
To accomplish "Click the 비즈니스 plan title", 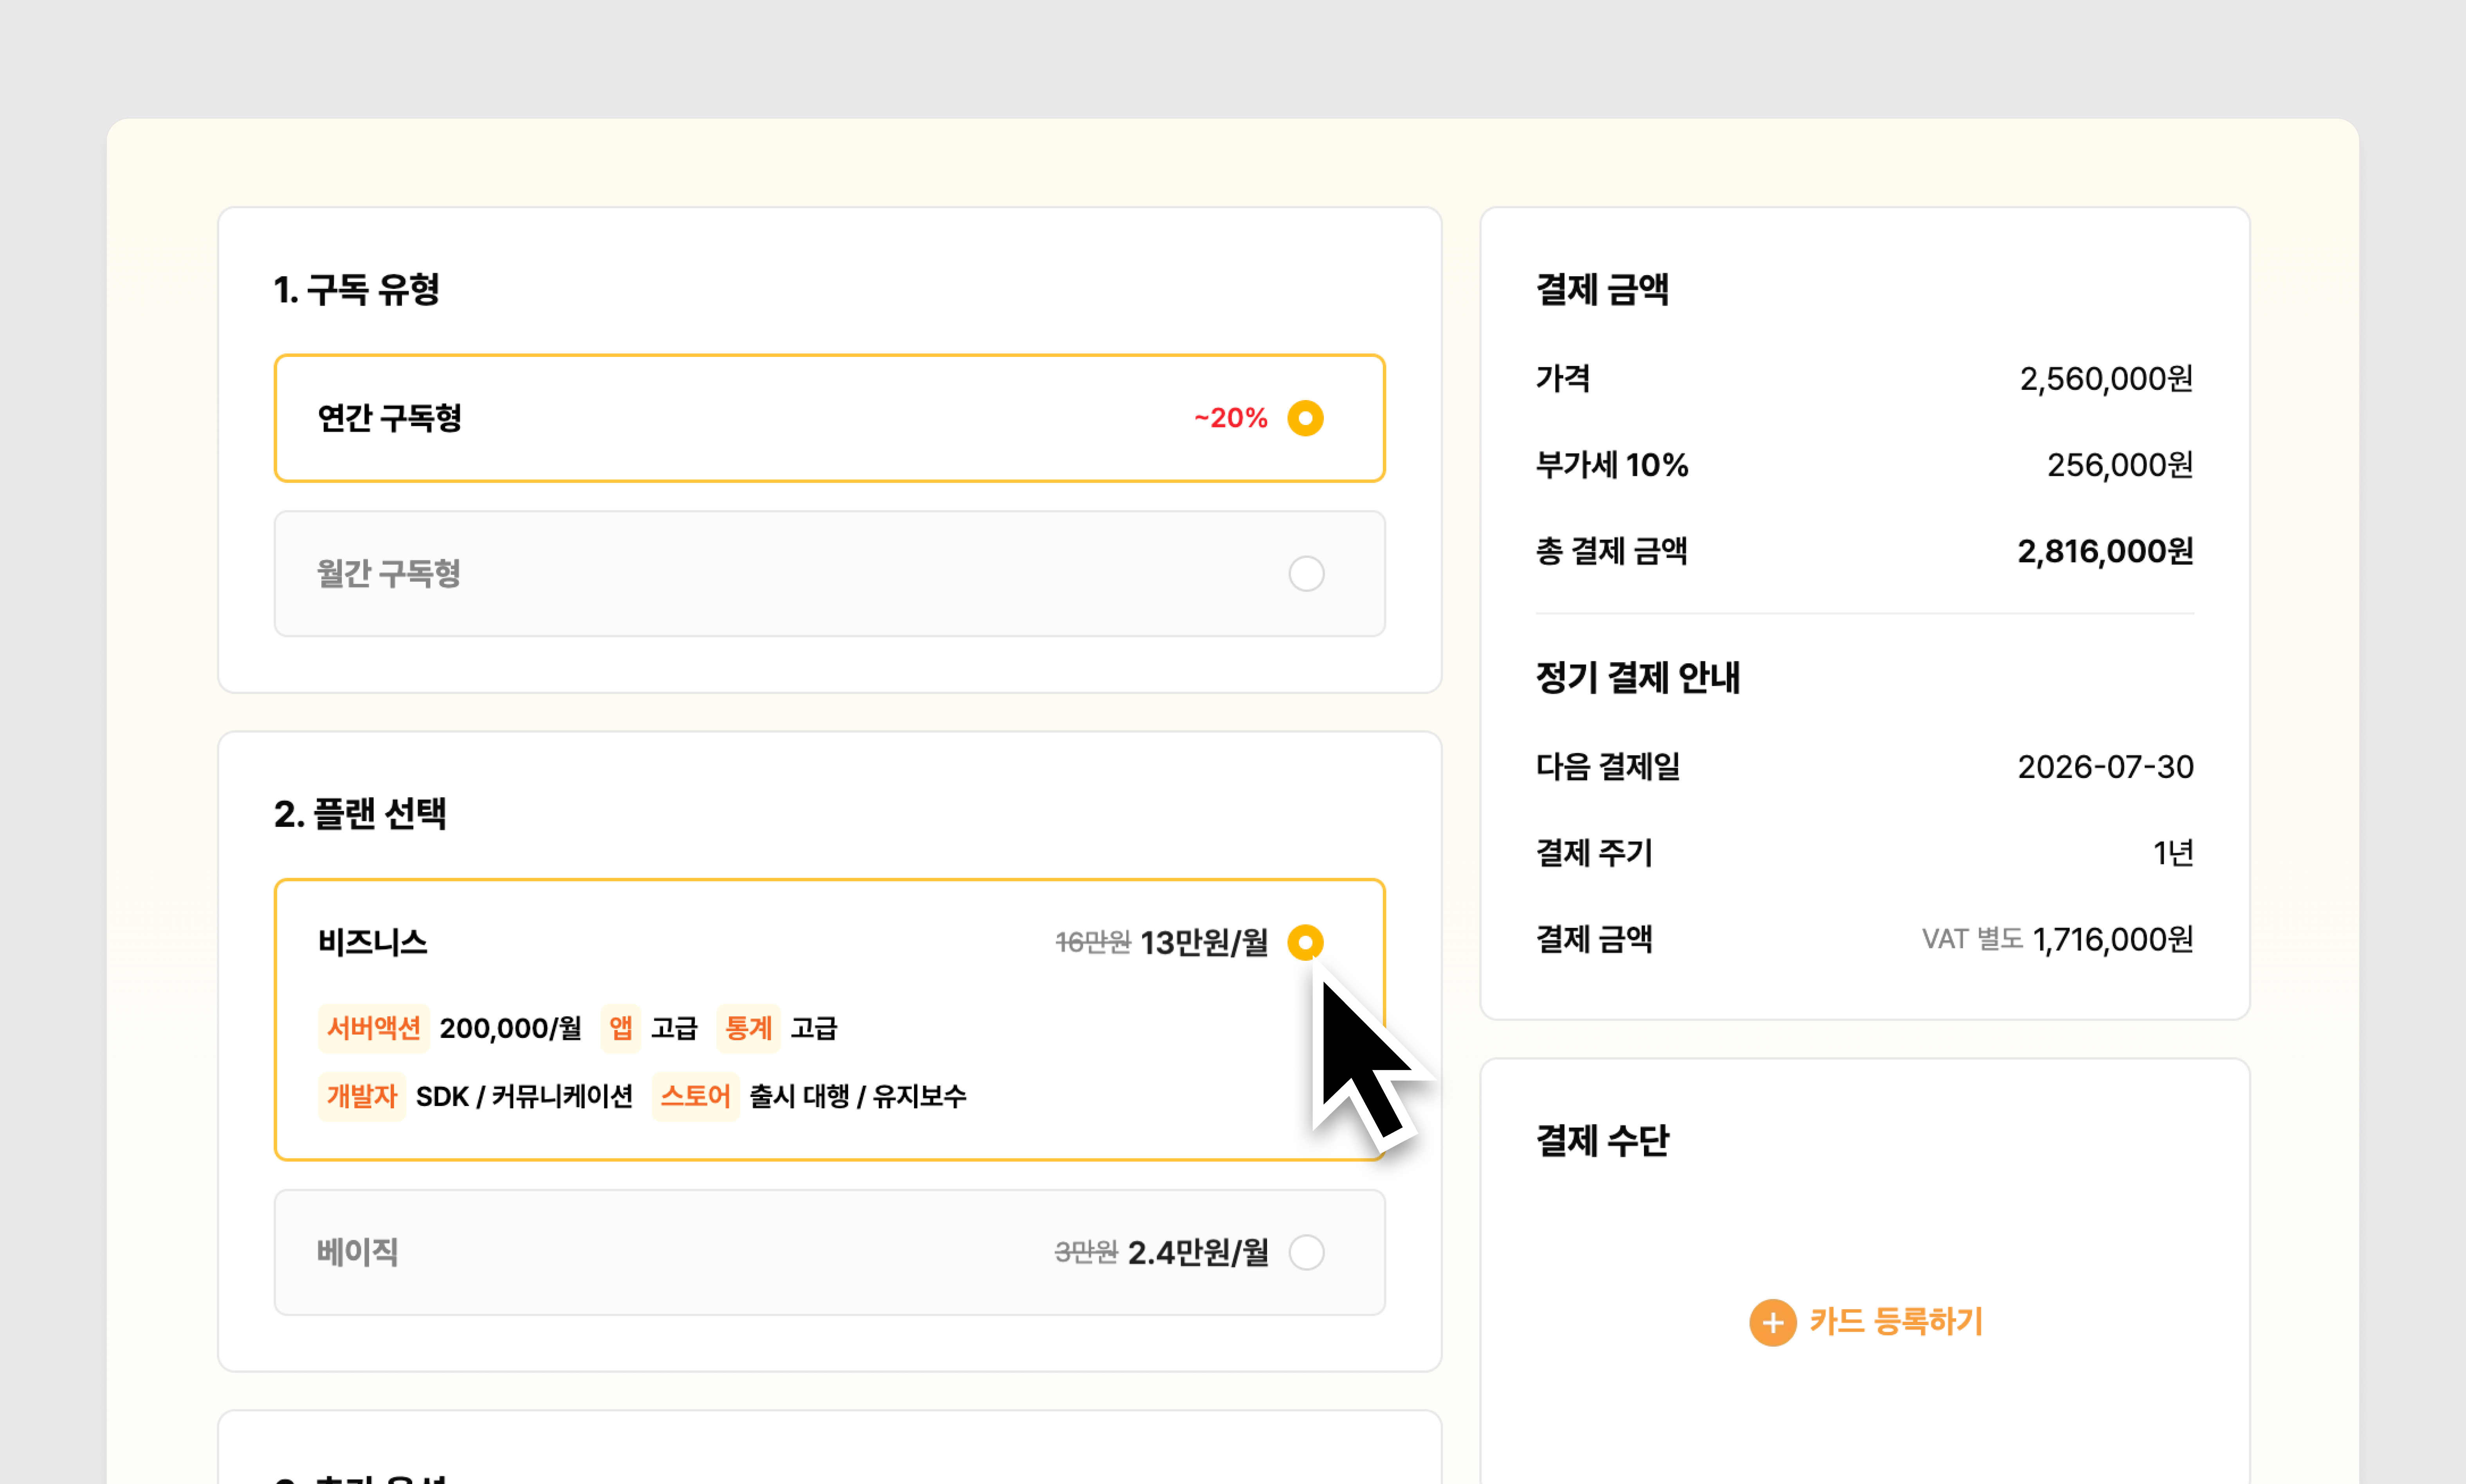I will click(x=372, y=942).
